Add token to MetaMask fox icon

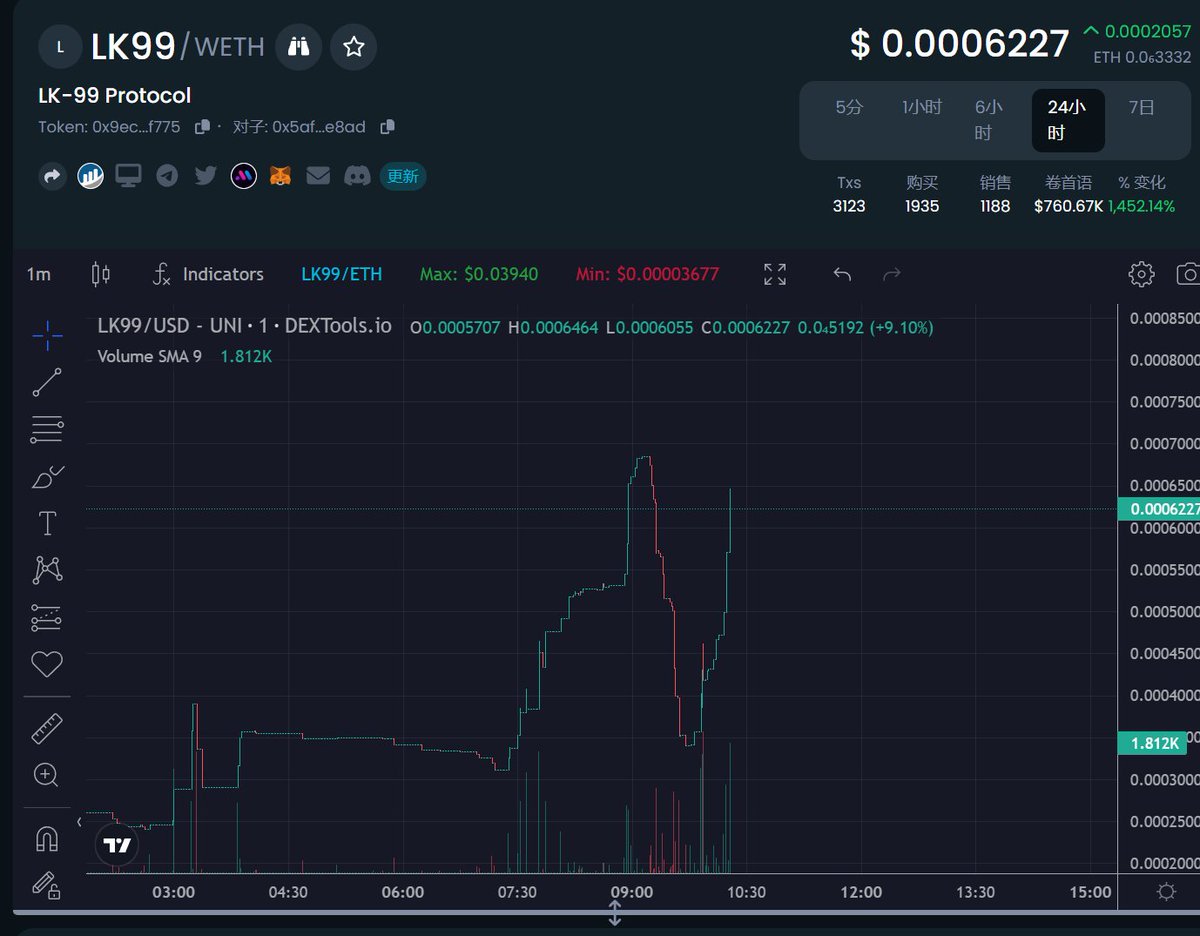[x=282, y=177]
